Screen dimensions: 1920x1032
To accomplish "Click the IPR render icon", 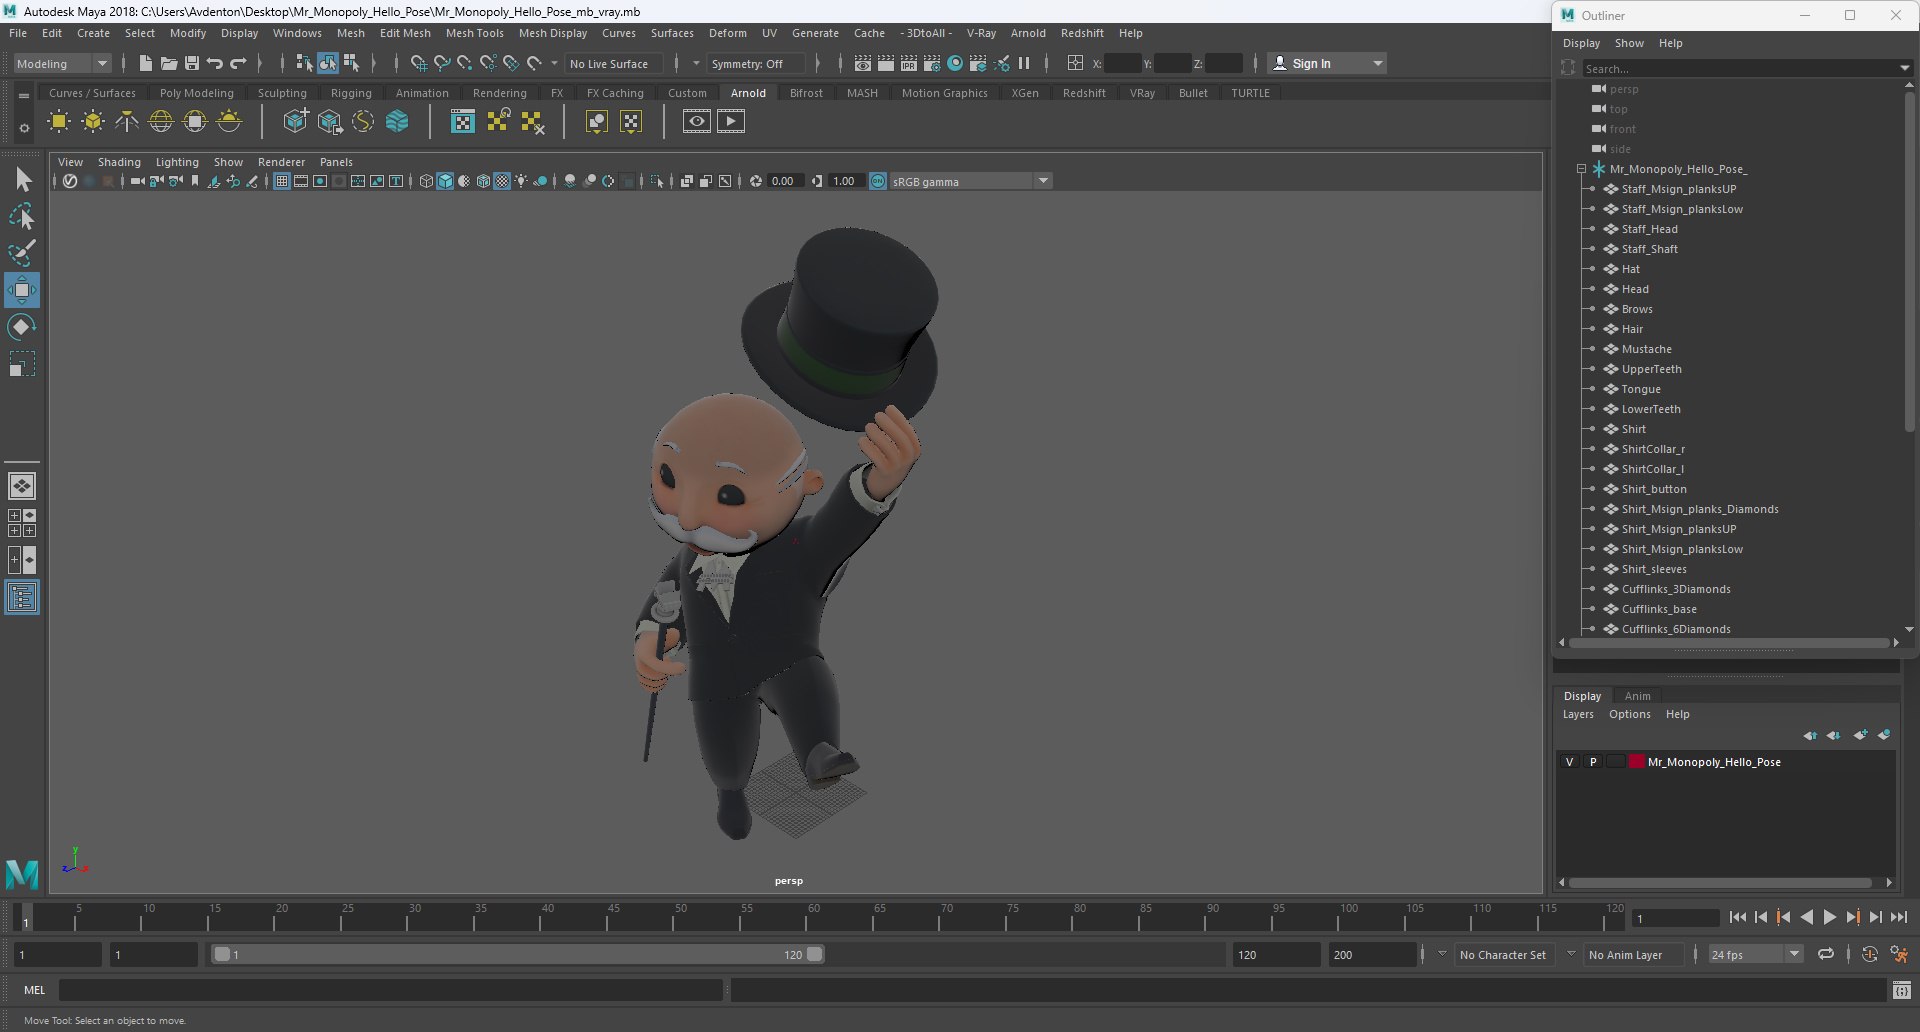I will 909,63.
